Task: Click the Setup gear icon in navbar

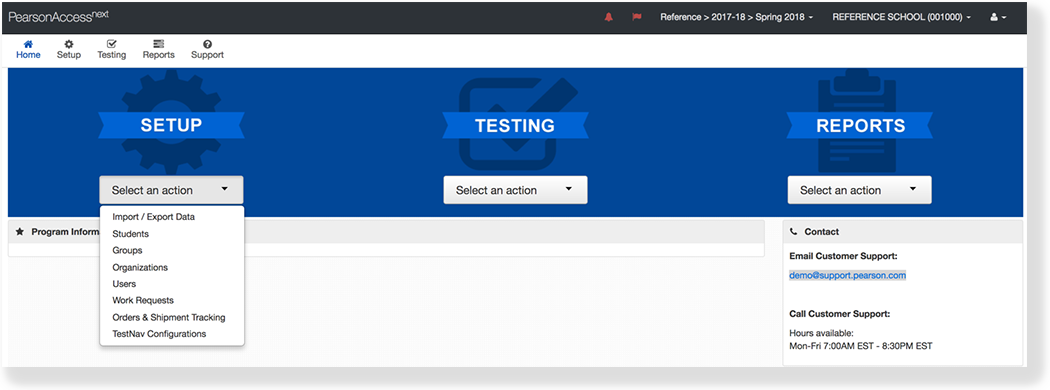Action: 68,44
